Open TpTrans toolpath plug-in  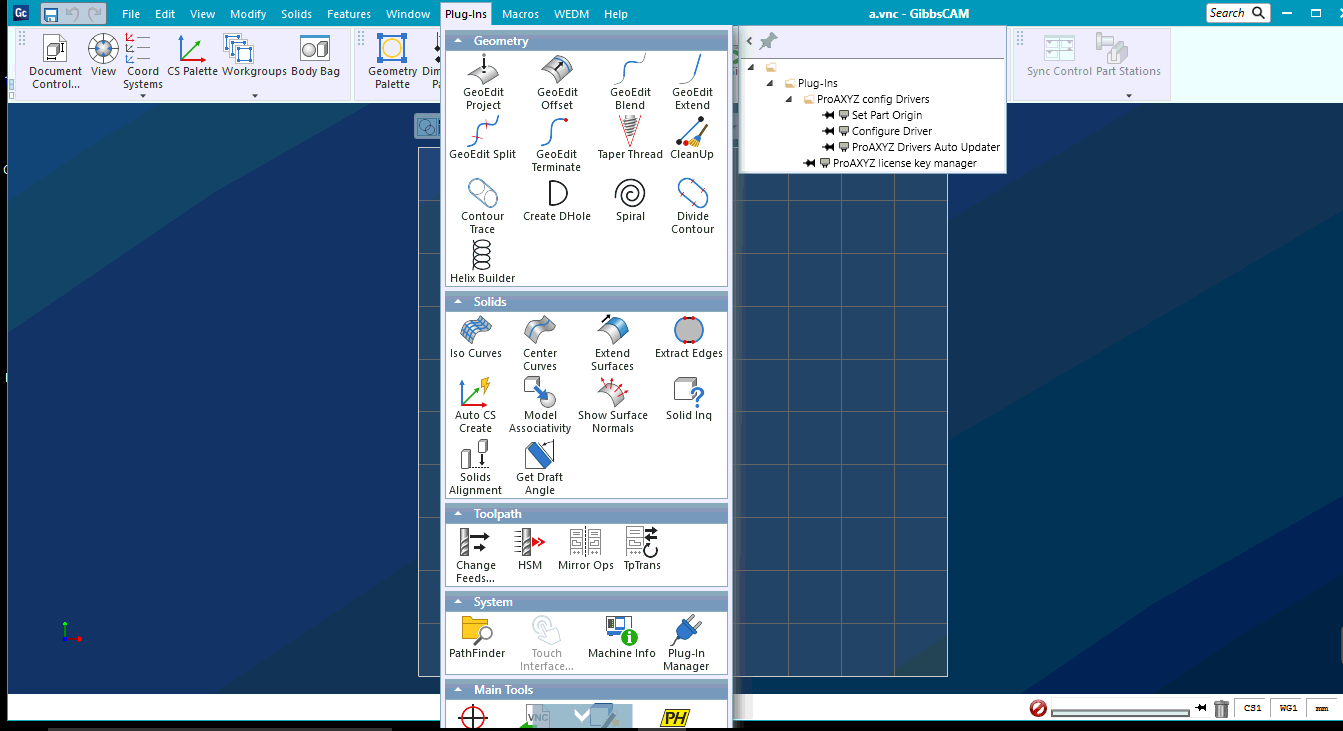(x=642, y=549)
